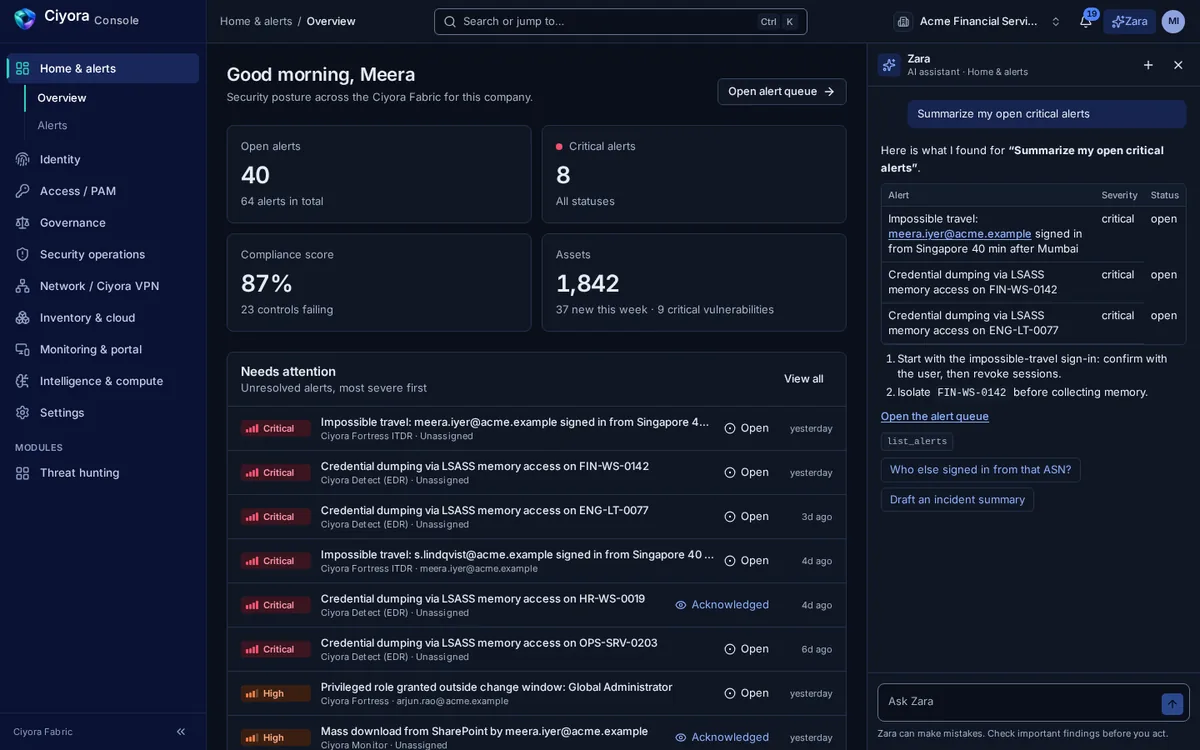This screenshot has height=750, width=1200.
Task: Click the Monitoring & portal icon
Action: [x=22, y=349]
